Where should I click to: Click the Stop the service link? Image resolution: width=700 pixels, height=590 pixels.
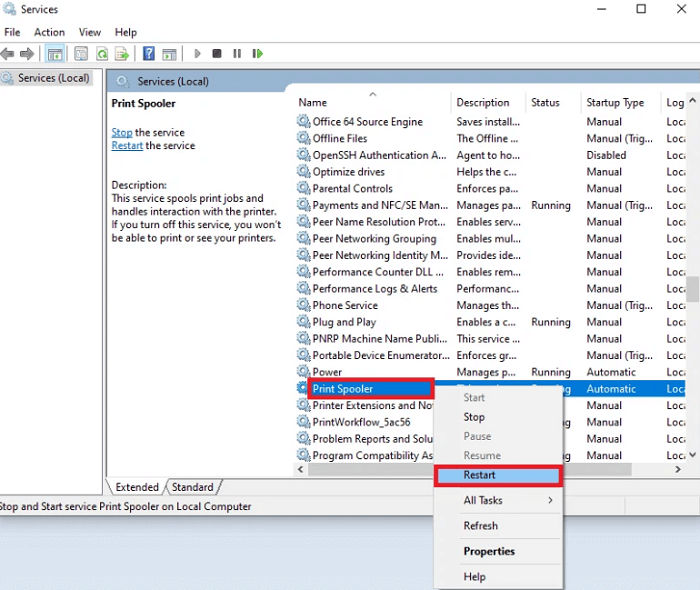point(122,133)
